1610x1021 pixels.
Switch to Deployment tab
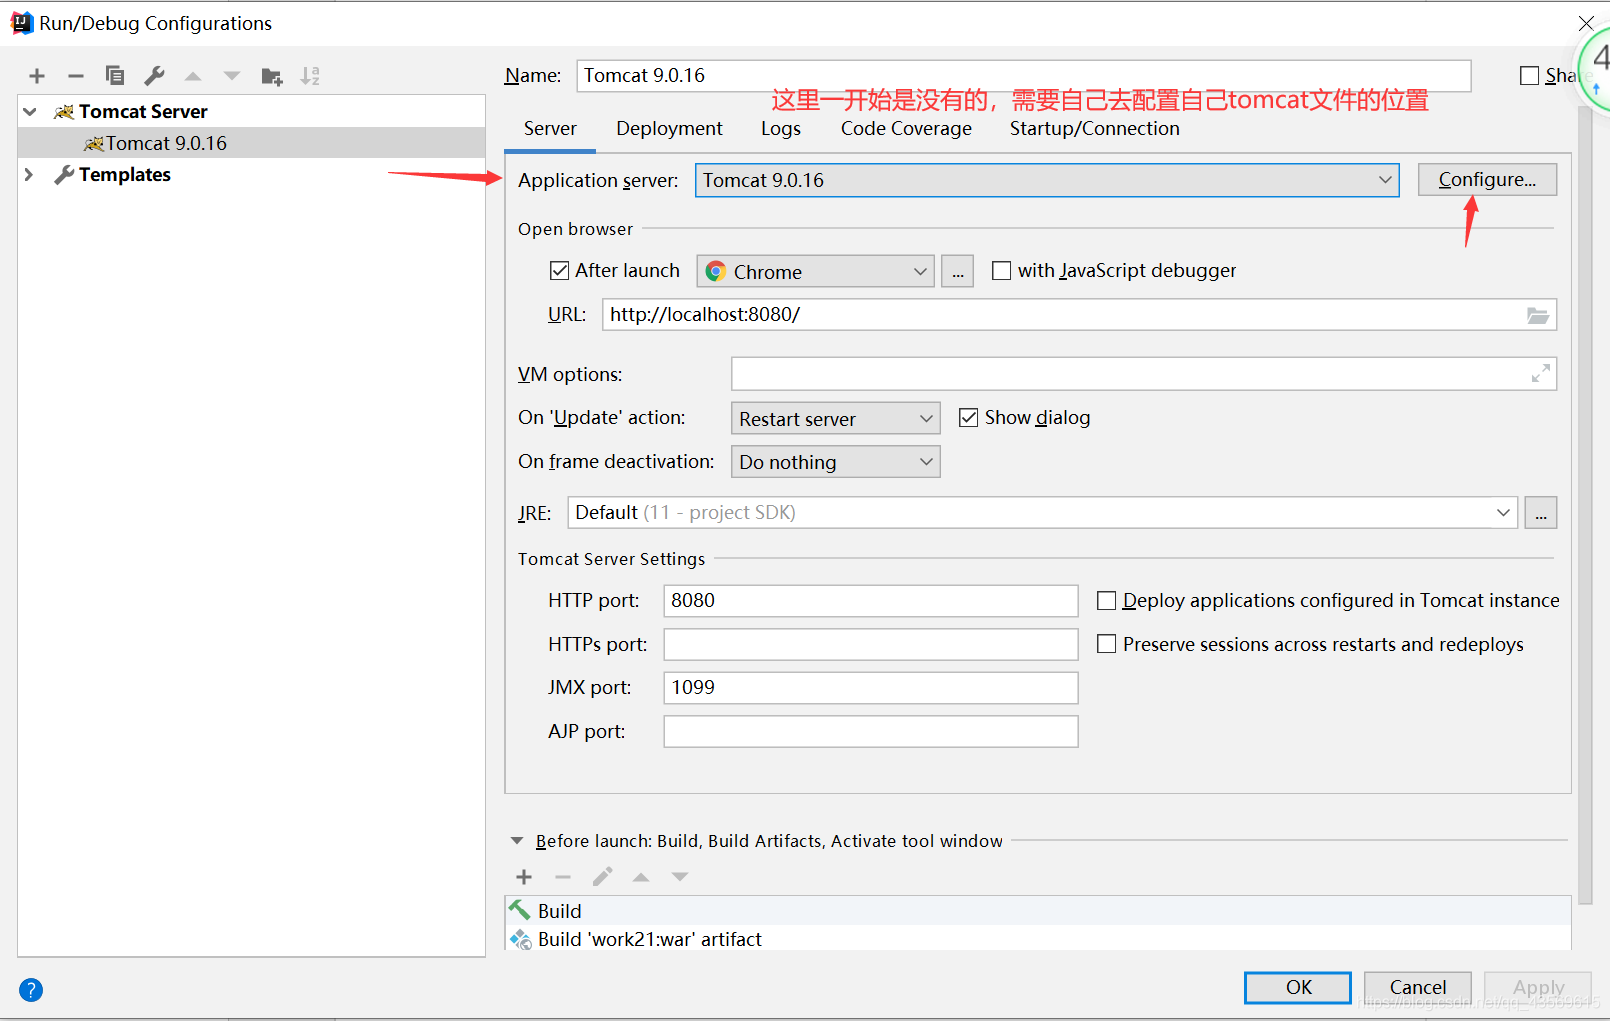(669, 129)
